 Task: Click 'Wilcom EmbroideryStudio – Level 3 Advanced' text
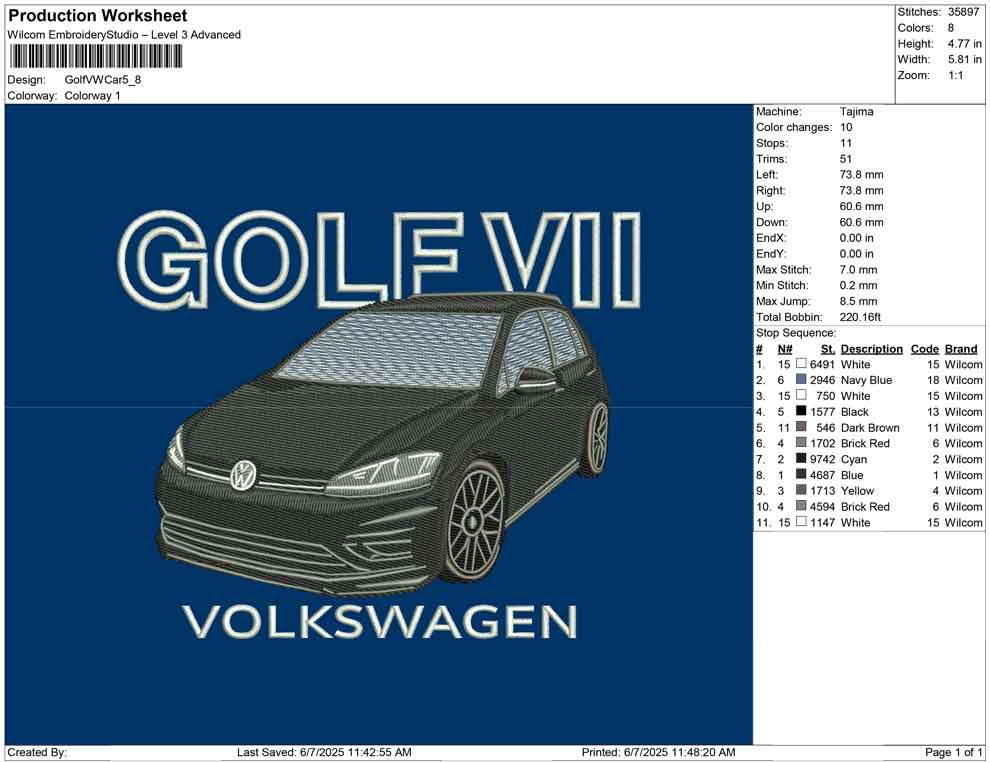124,35
